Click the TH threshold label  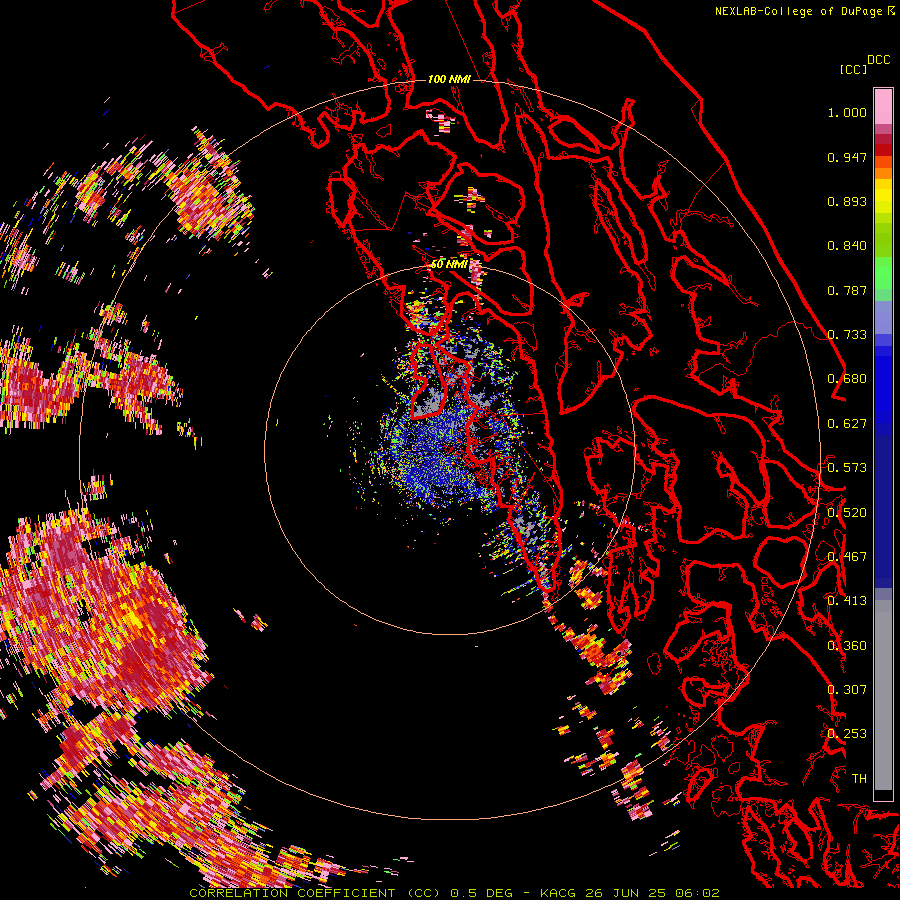(x=859, y=779)
